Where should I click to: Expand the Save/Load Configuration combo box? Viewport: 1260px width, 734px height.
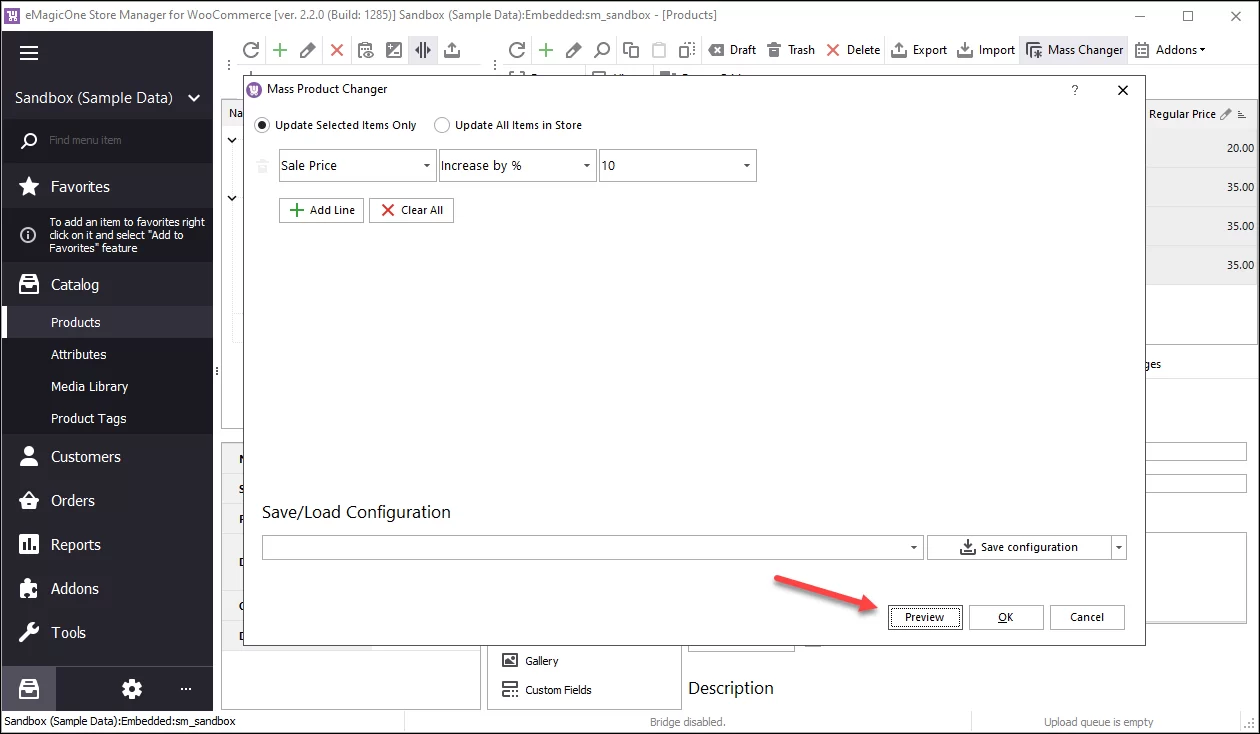[914, 548]
